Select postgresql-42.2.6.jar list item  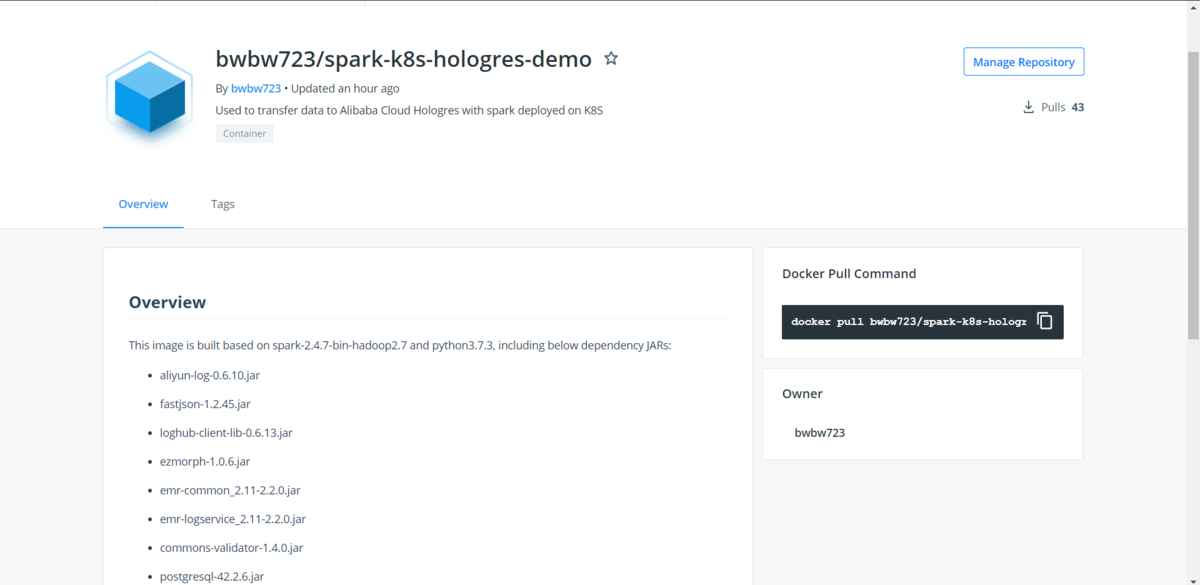(x=212, y=577)
